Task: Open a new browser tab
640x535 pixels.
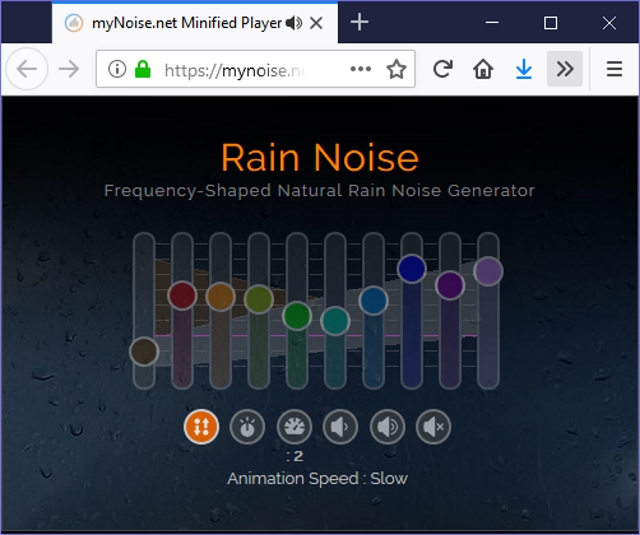Action: [x=360, y=22]
